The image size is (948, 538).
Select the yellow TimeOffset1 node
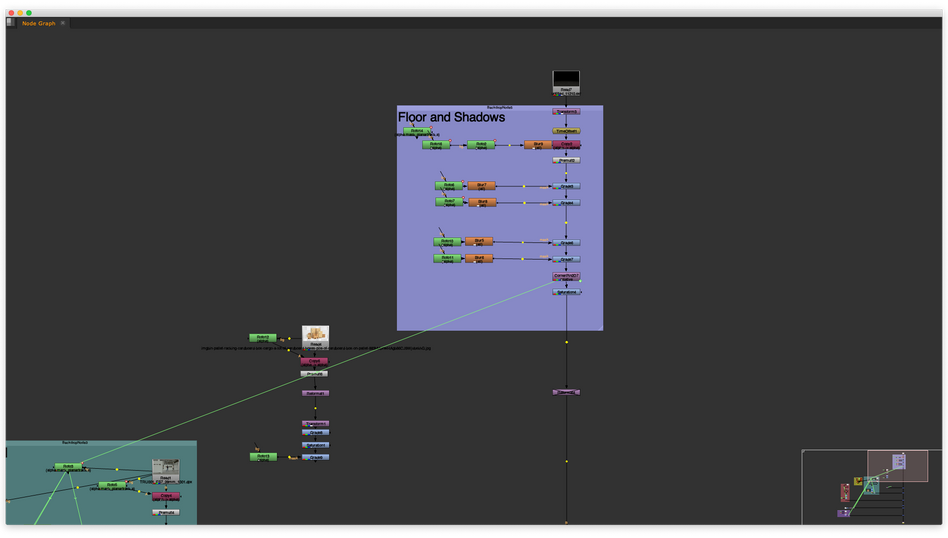coord(567,131)
